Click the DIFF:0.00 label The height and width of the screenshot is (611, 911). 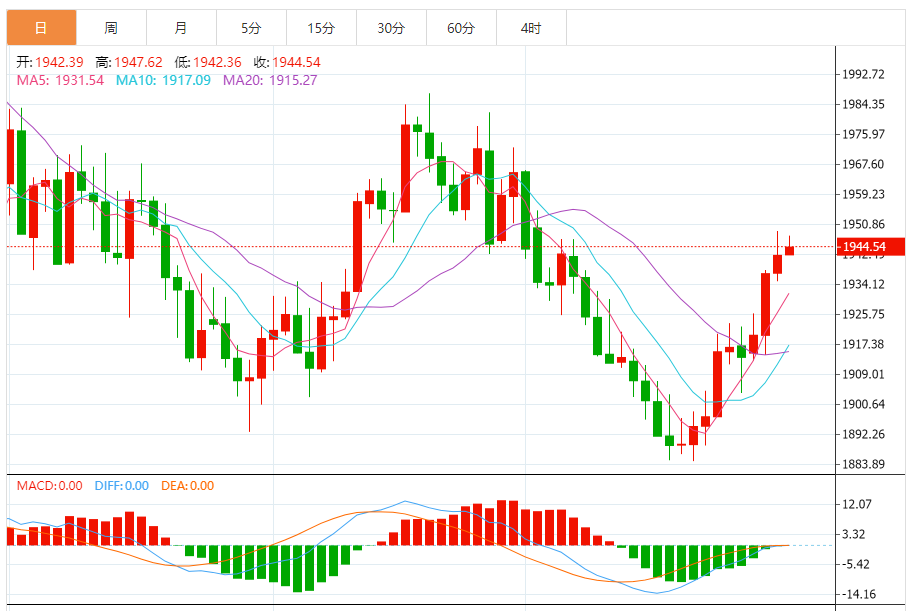pos(121,486)
